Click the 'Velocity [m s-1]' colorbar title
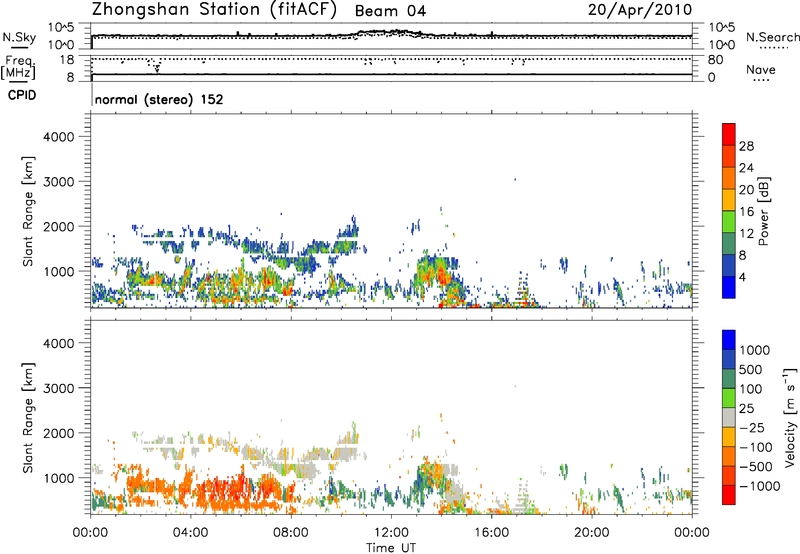The height and width of the screenshot is (554, 800). (x=790, y=417)
